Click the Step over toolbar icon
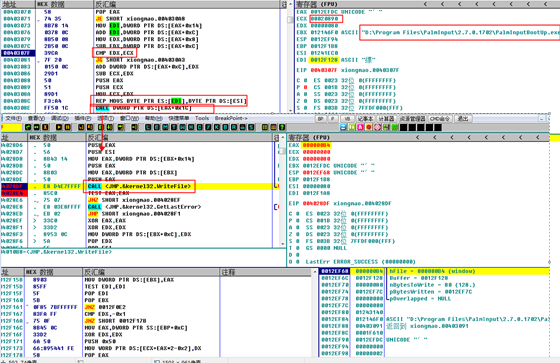The image size is (560, 363). 90,127
